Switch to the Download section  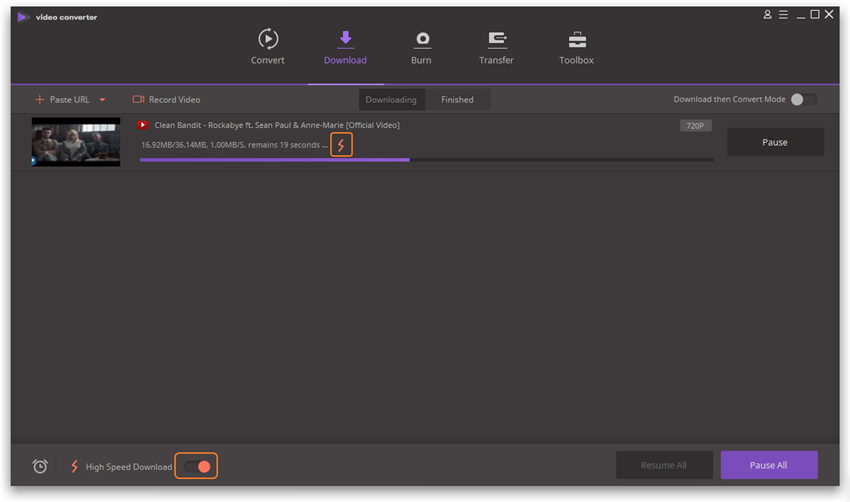tap(345, 47)
